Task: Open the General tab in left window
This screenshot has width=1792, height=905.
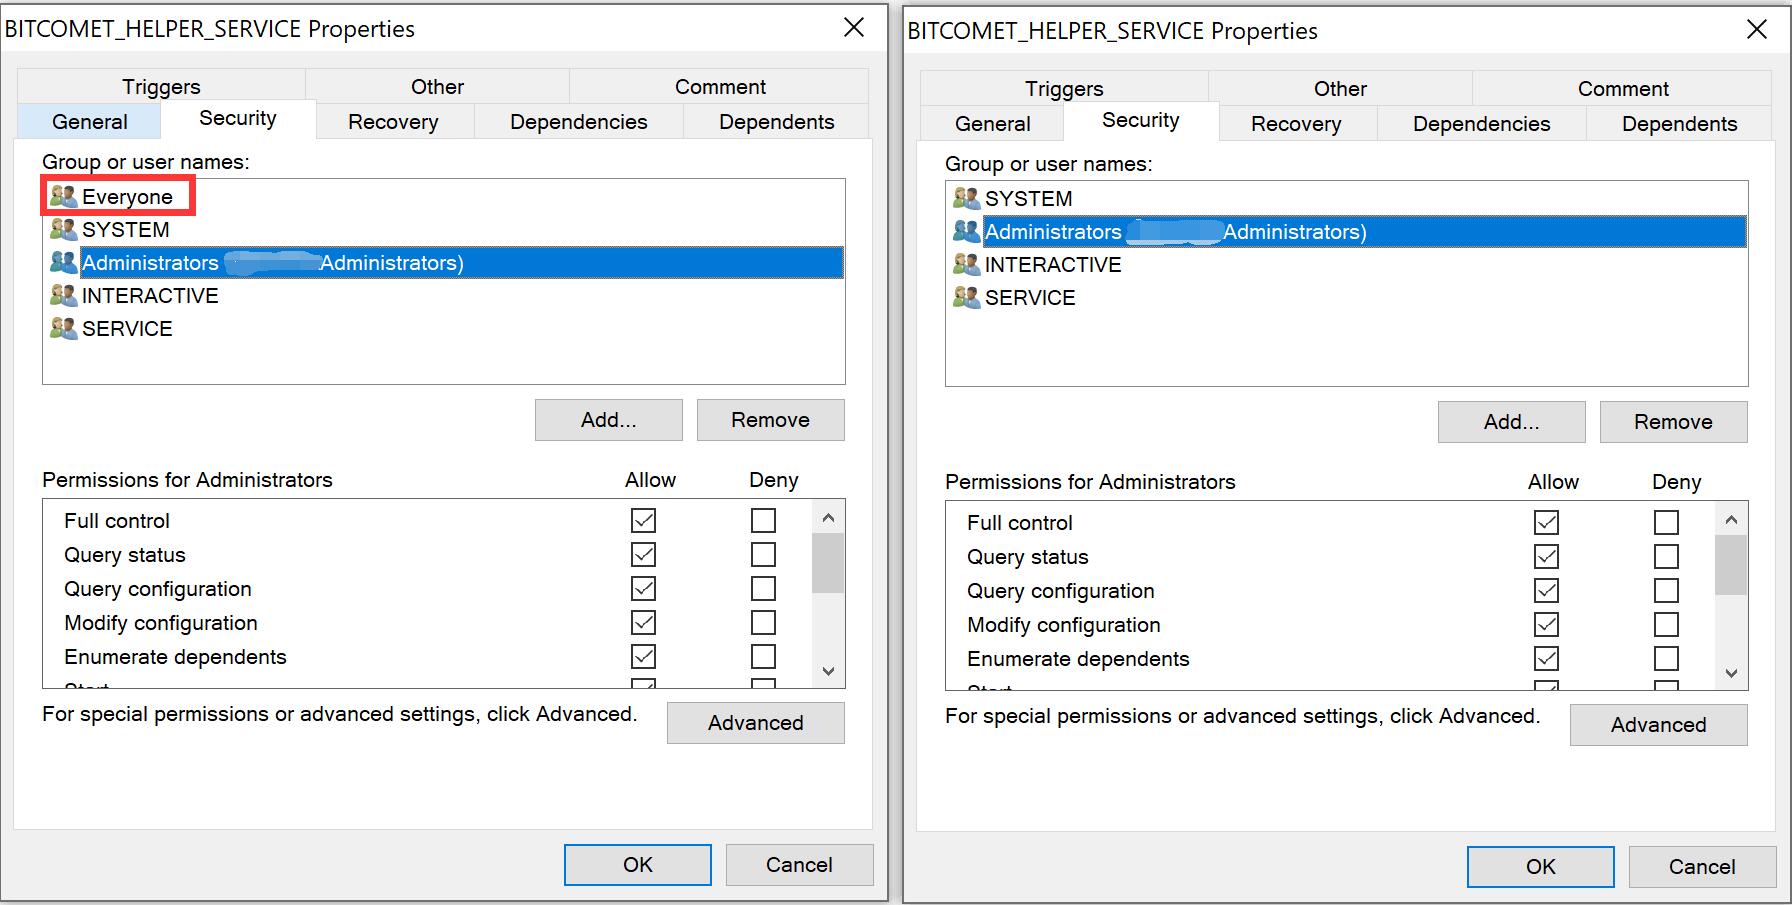Action: click(x=89, y=122)
